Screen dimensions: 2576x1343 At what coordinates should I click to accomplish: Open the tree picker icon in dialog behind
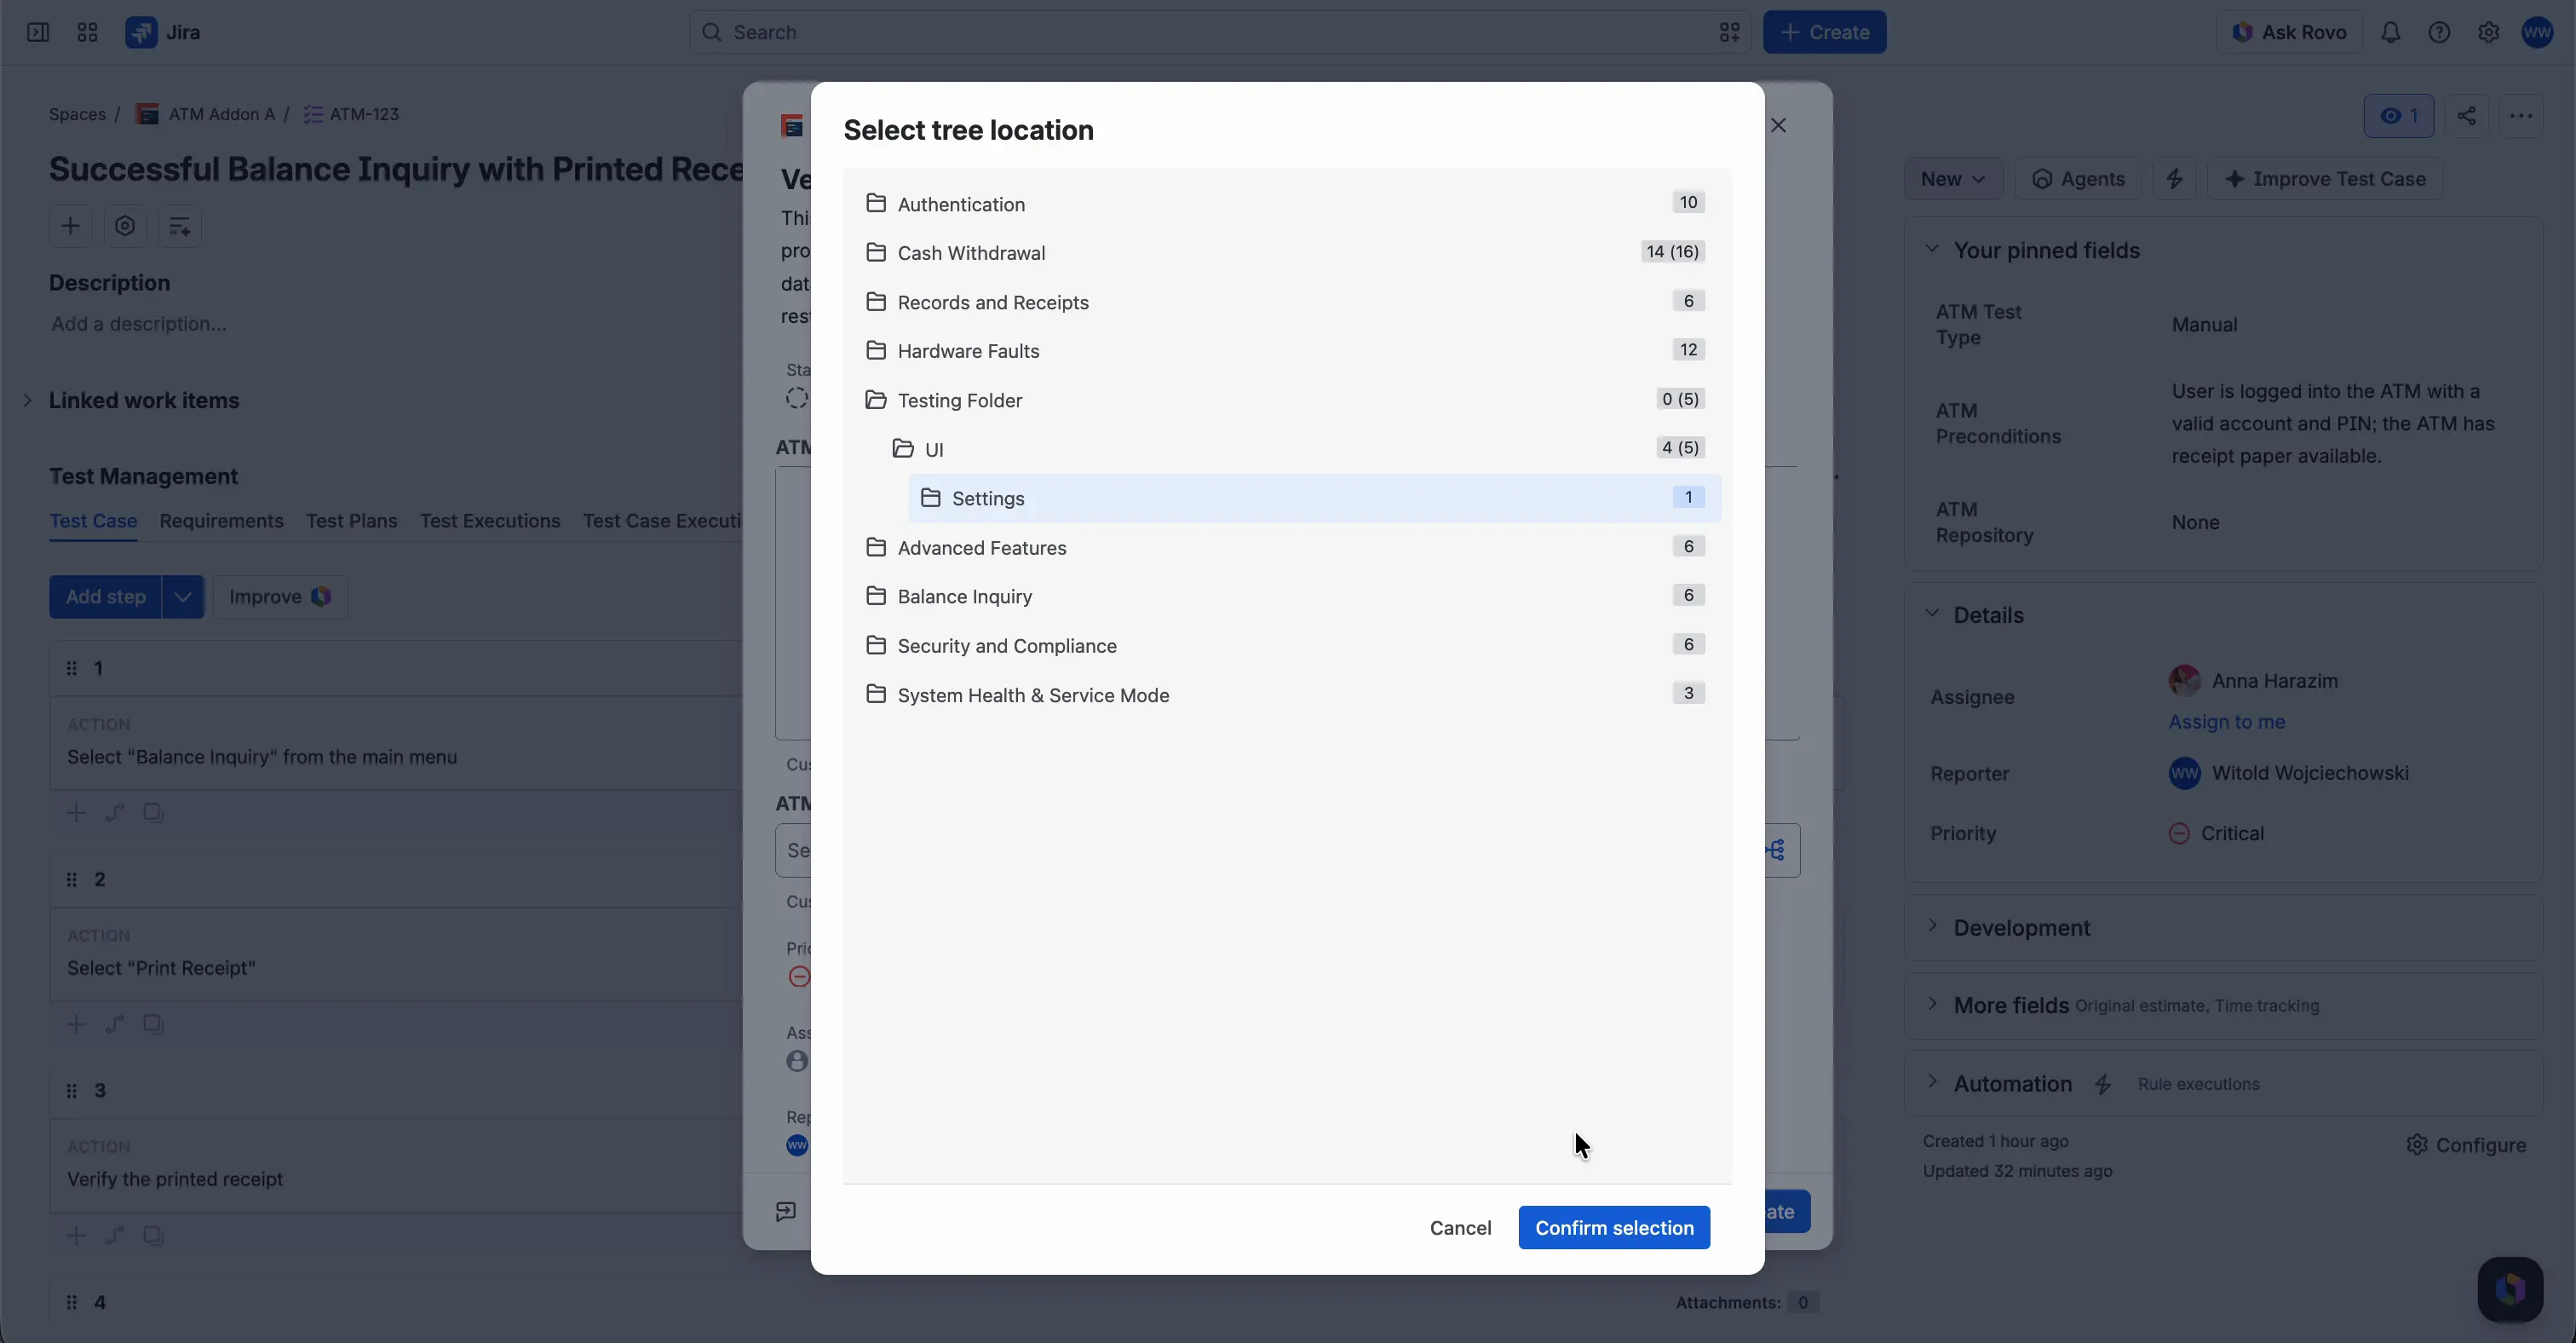pyautogui.click(x=1776, y=850)
